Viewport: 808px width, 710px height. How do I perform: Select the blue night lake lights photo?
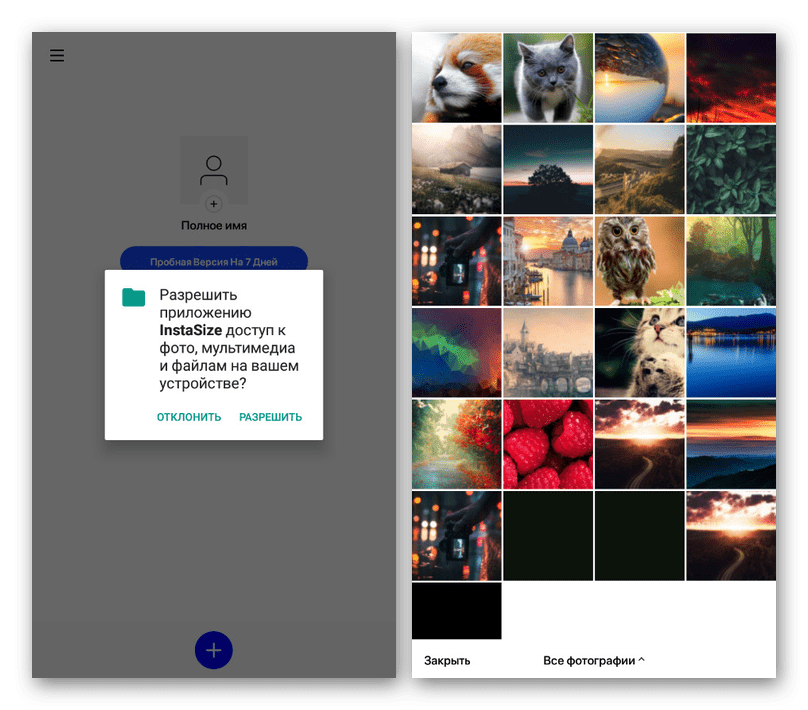[731, 352]
